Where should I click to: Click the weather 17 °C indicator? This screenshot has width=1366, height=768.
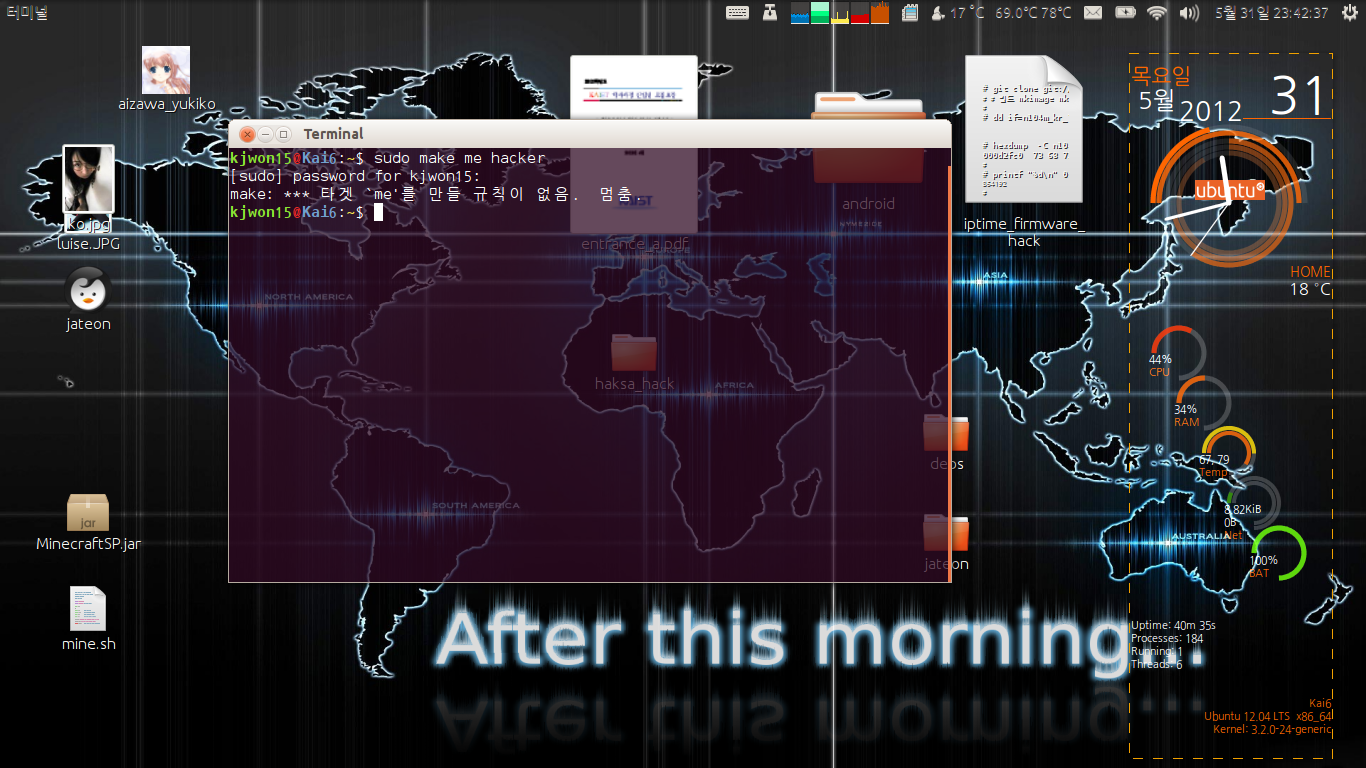click(957, 13)
